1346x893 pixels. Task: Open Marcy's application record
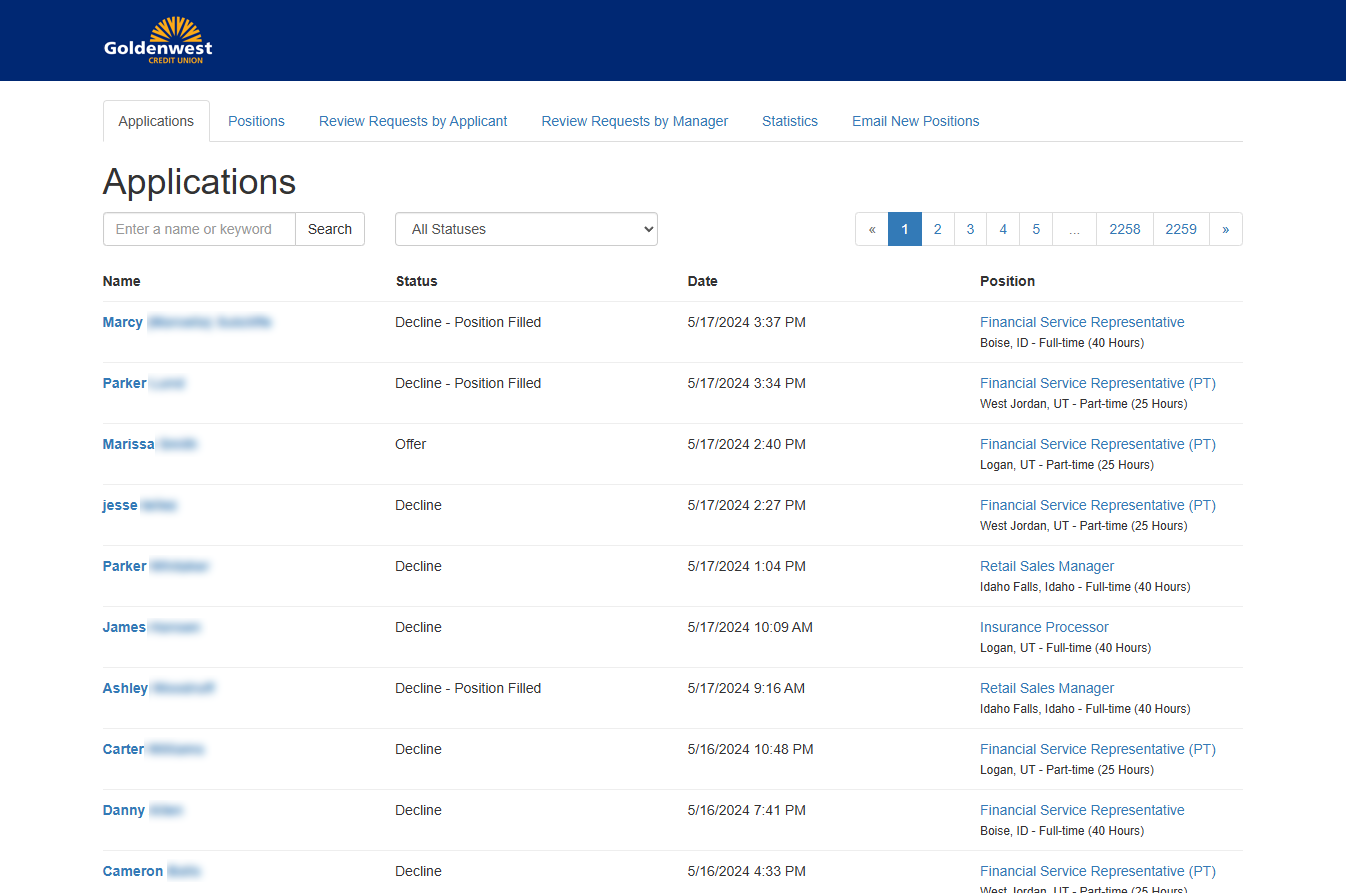point(123,322)
